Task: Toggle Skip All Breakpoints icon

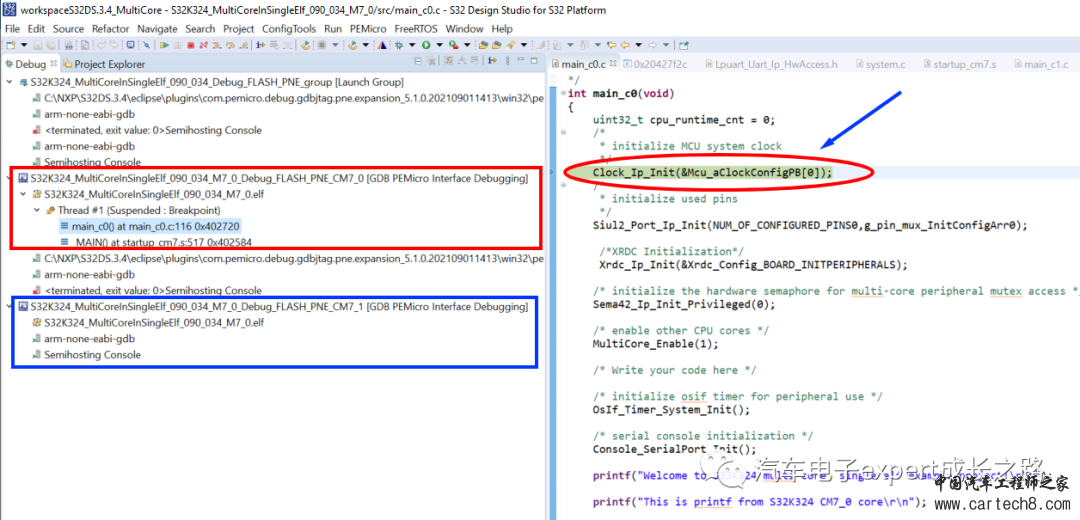Action: click(x=146, y=45)
